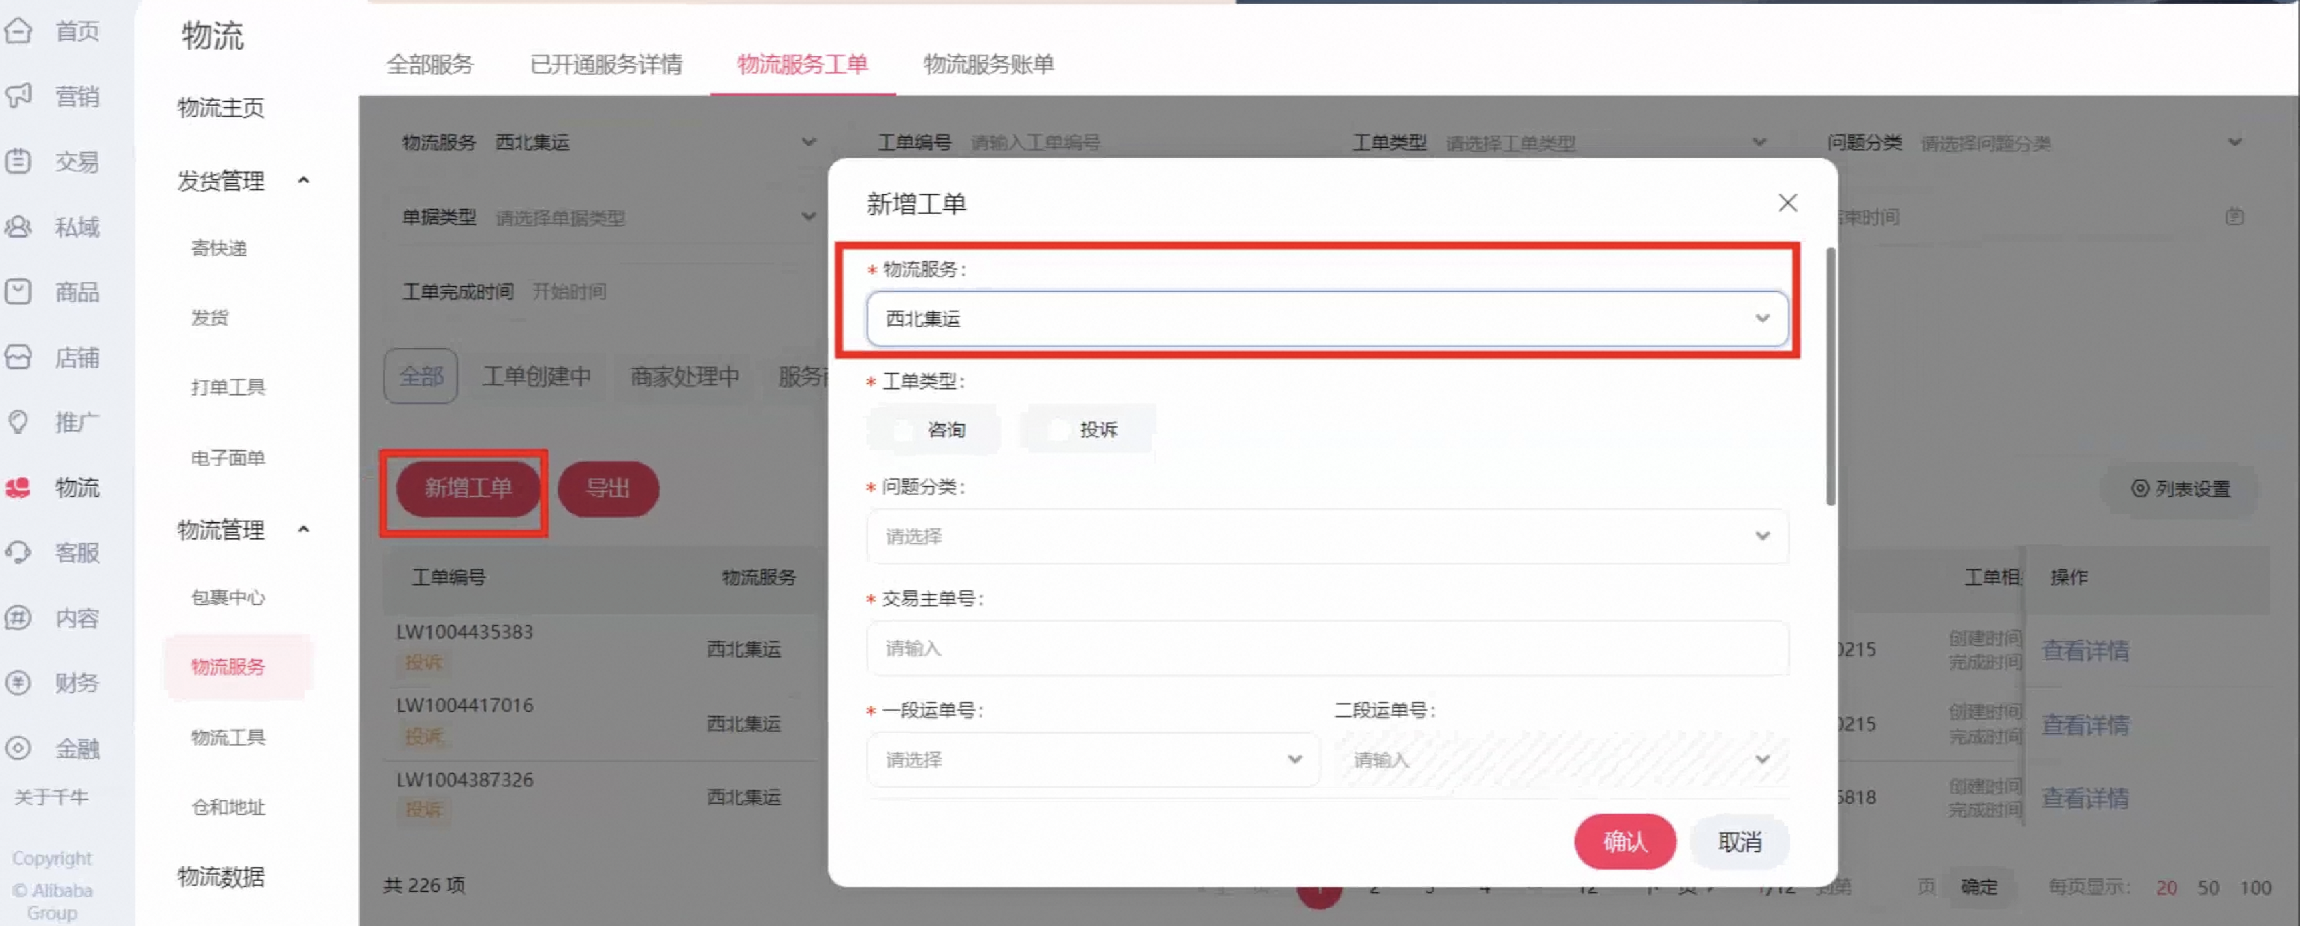The width and height of the screenshot is (2300, 926).
Task: Open the 首页 home icon in sidebar
Action: coord(19,31)
